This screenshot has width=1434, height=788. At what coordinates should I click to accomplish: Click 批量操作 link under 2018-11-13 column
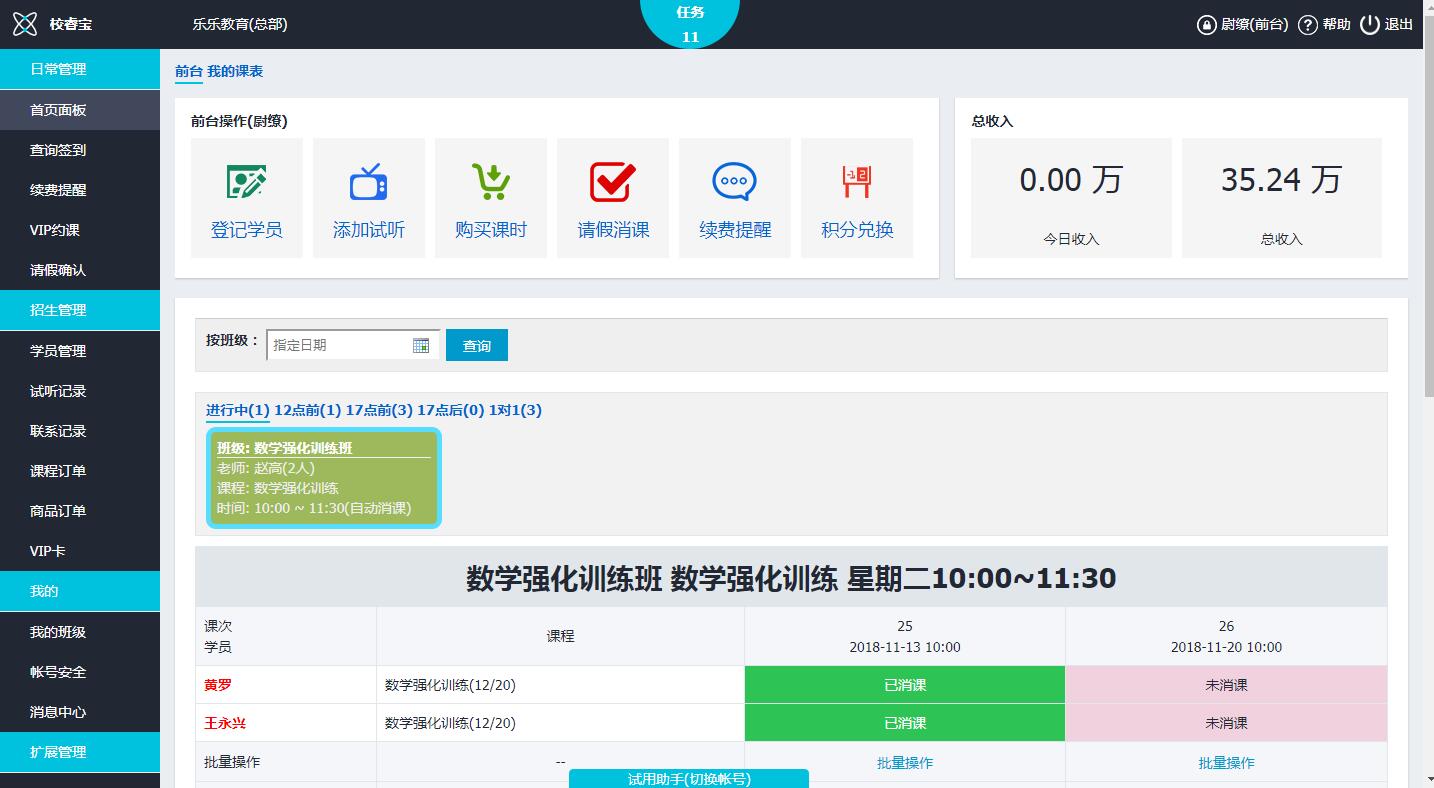(904, 762)
